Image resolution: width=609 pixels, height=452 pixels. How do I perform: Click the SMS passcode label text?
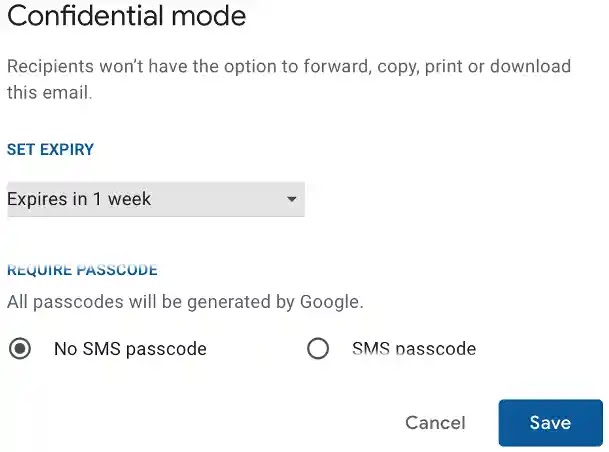pos(414,349)
